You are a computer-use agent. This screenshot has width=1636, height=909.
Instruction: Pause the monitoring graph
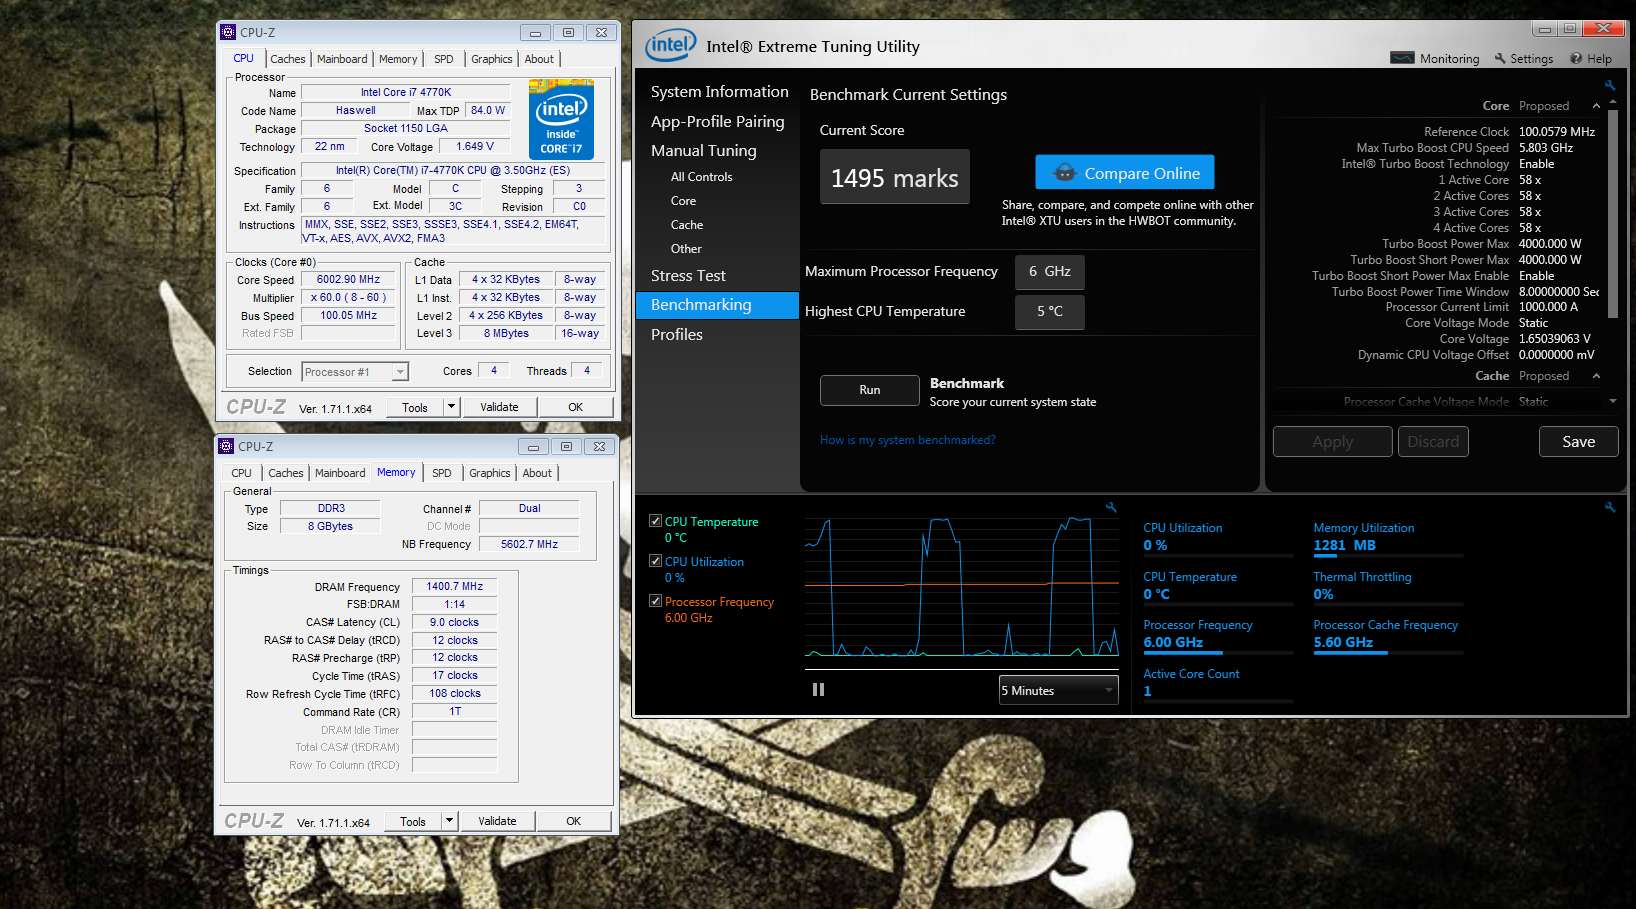pyautogui.click(x=818, y=690)
